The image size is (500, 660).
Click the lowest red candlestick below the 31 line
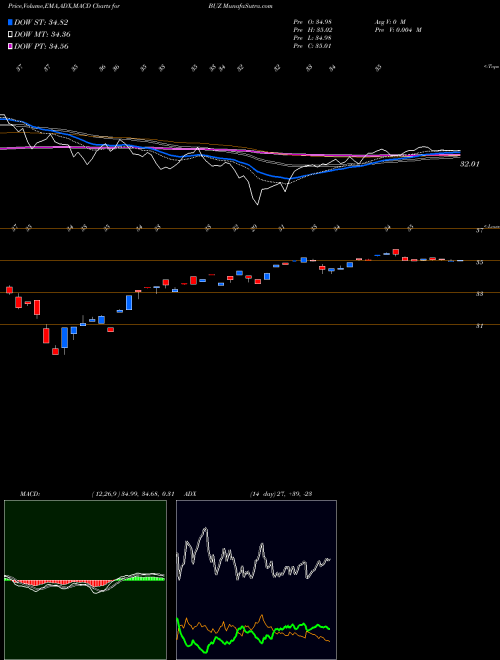click(56, 351)
